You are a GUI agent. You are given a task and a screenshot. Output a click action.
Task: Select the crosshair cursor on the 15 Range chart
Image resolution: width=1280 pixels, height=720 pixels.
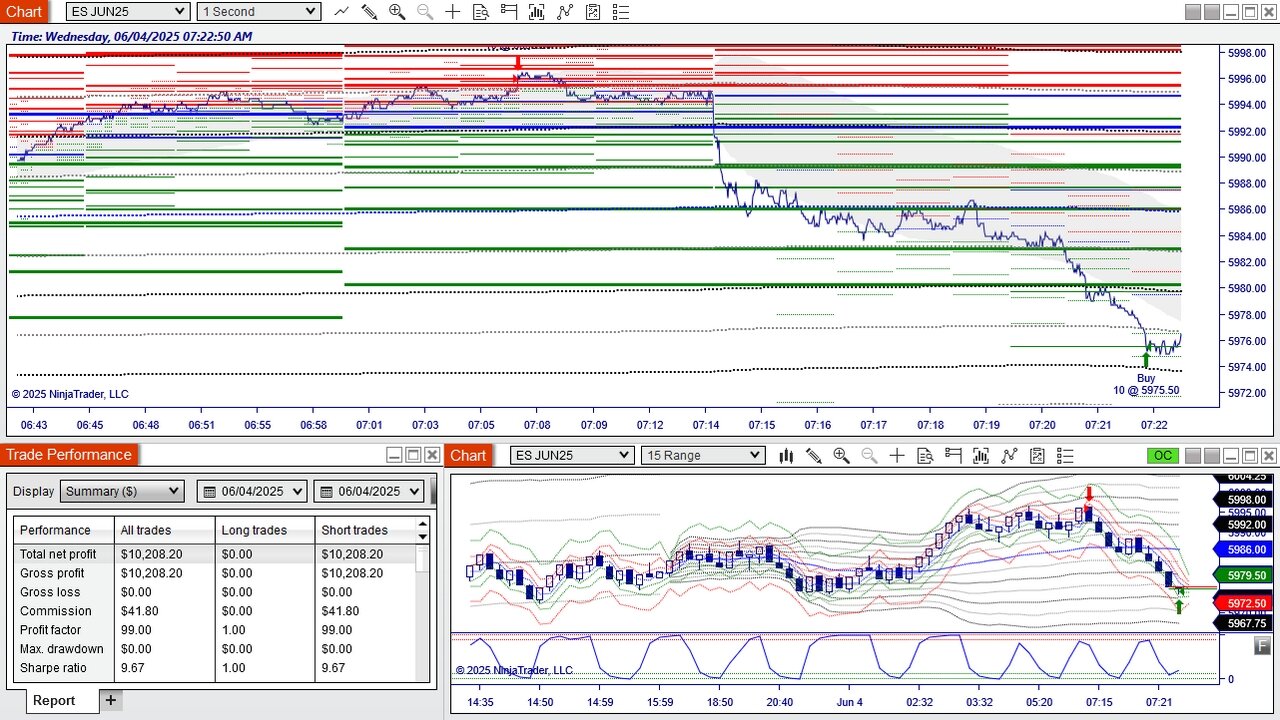pos(897,456)
